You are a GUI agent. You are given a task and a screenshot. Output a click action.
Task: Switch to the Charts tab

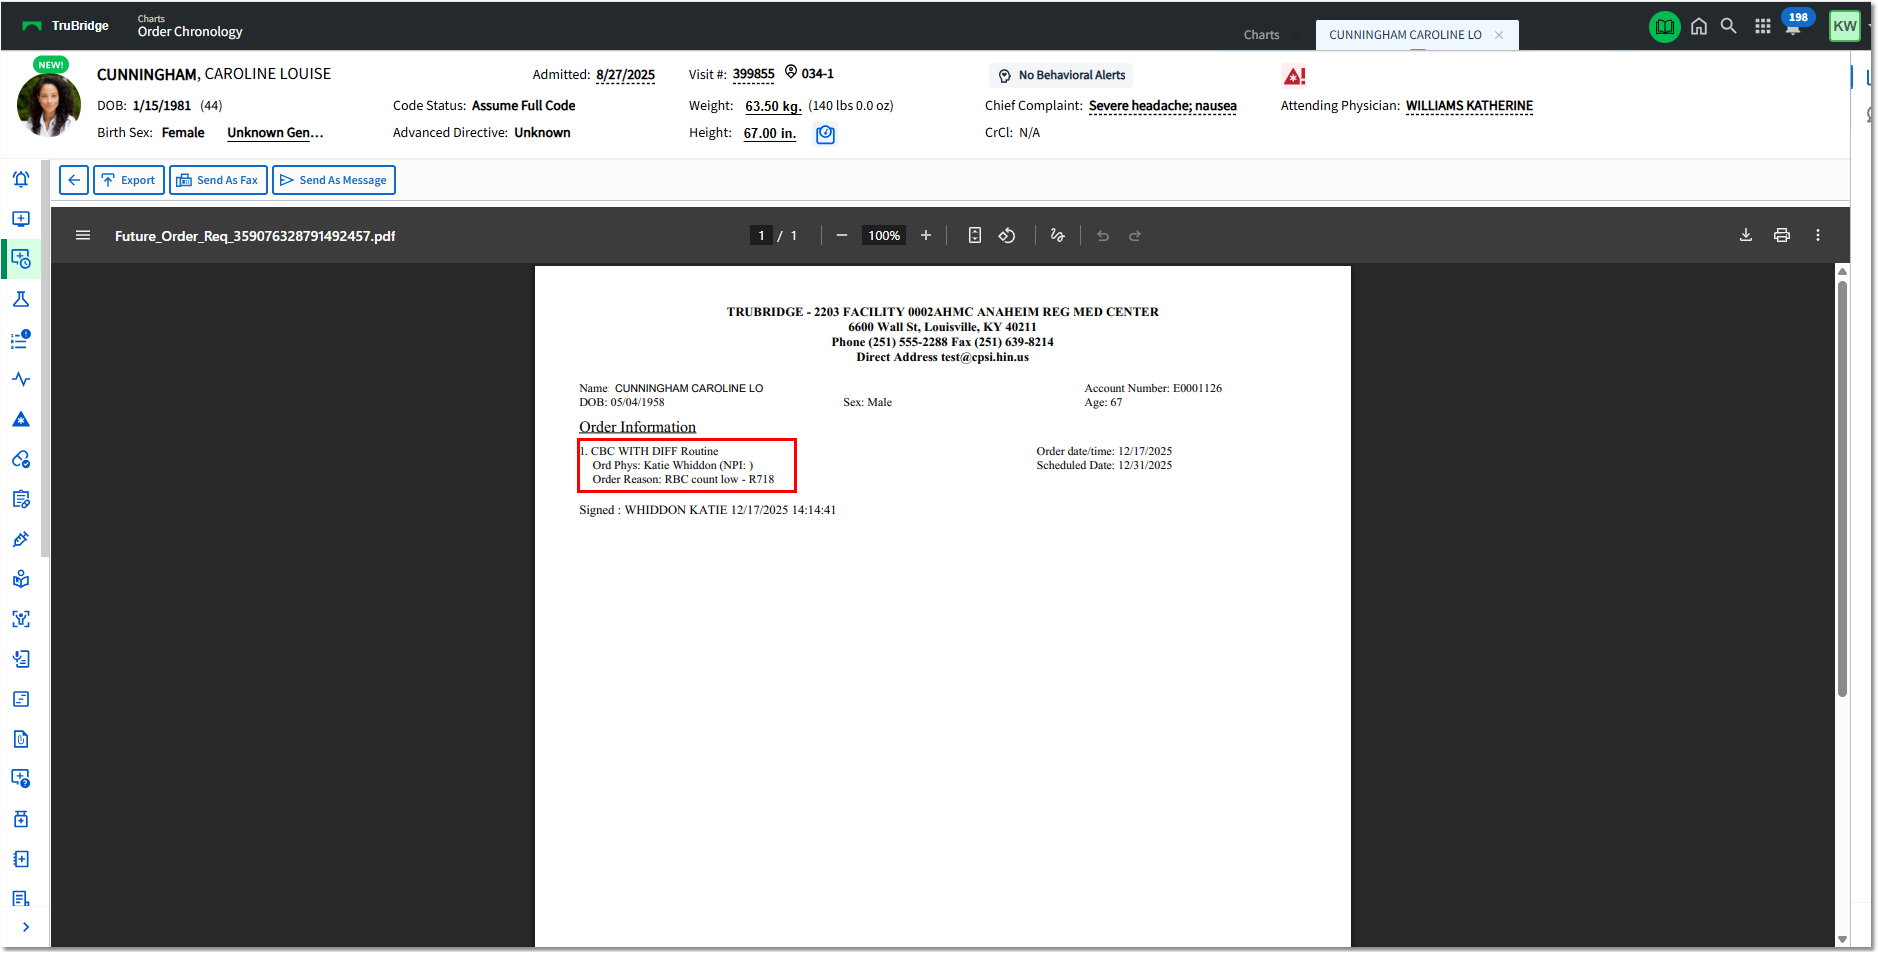coord(1262,34)
